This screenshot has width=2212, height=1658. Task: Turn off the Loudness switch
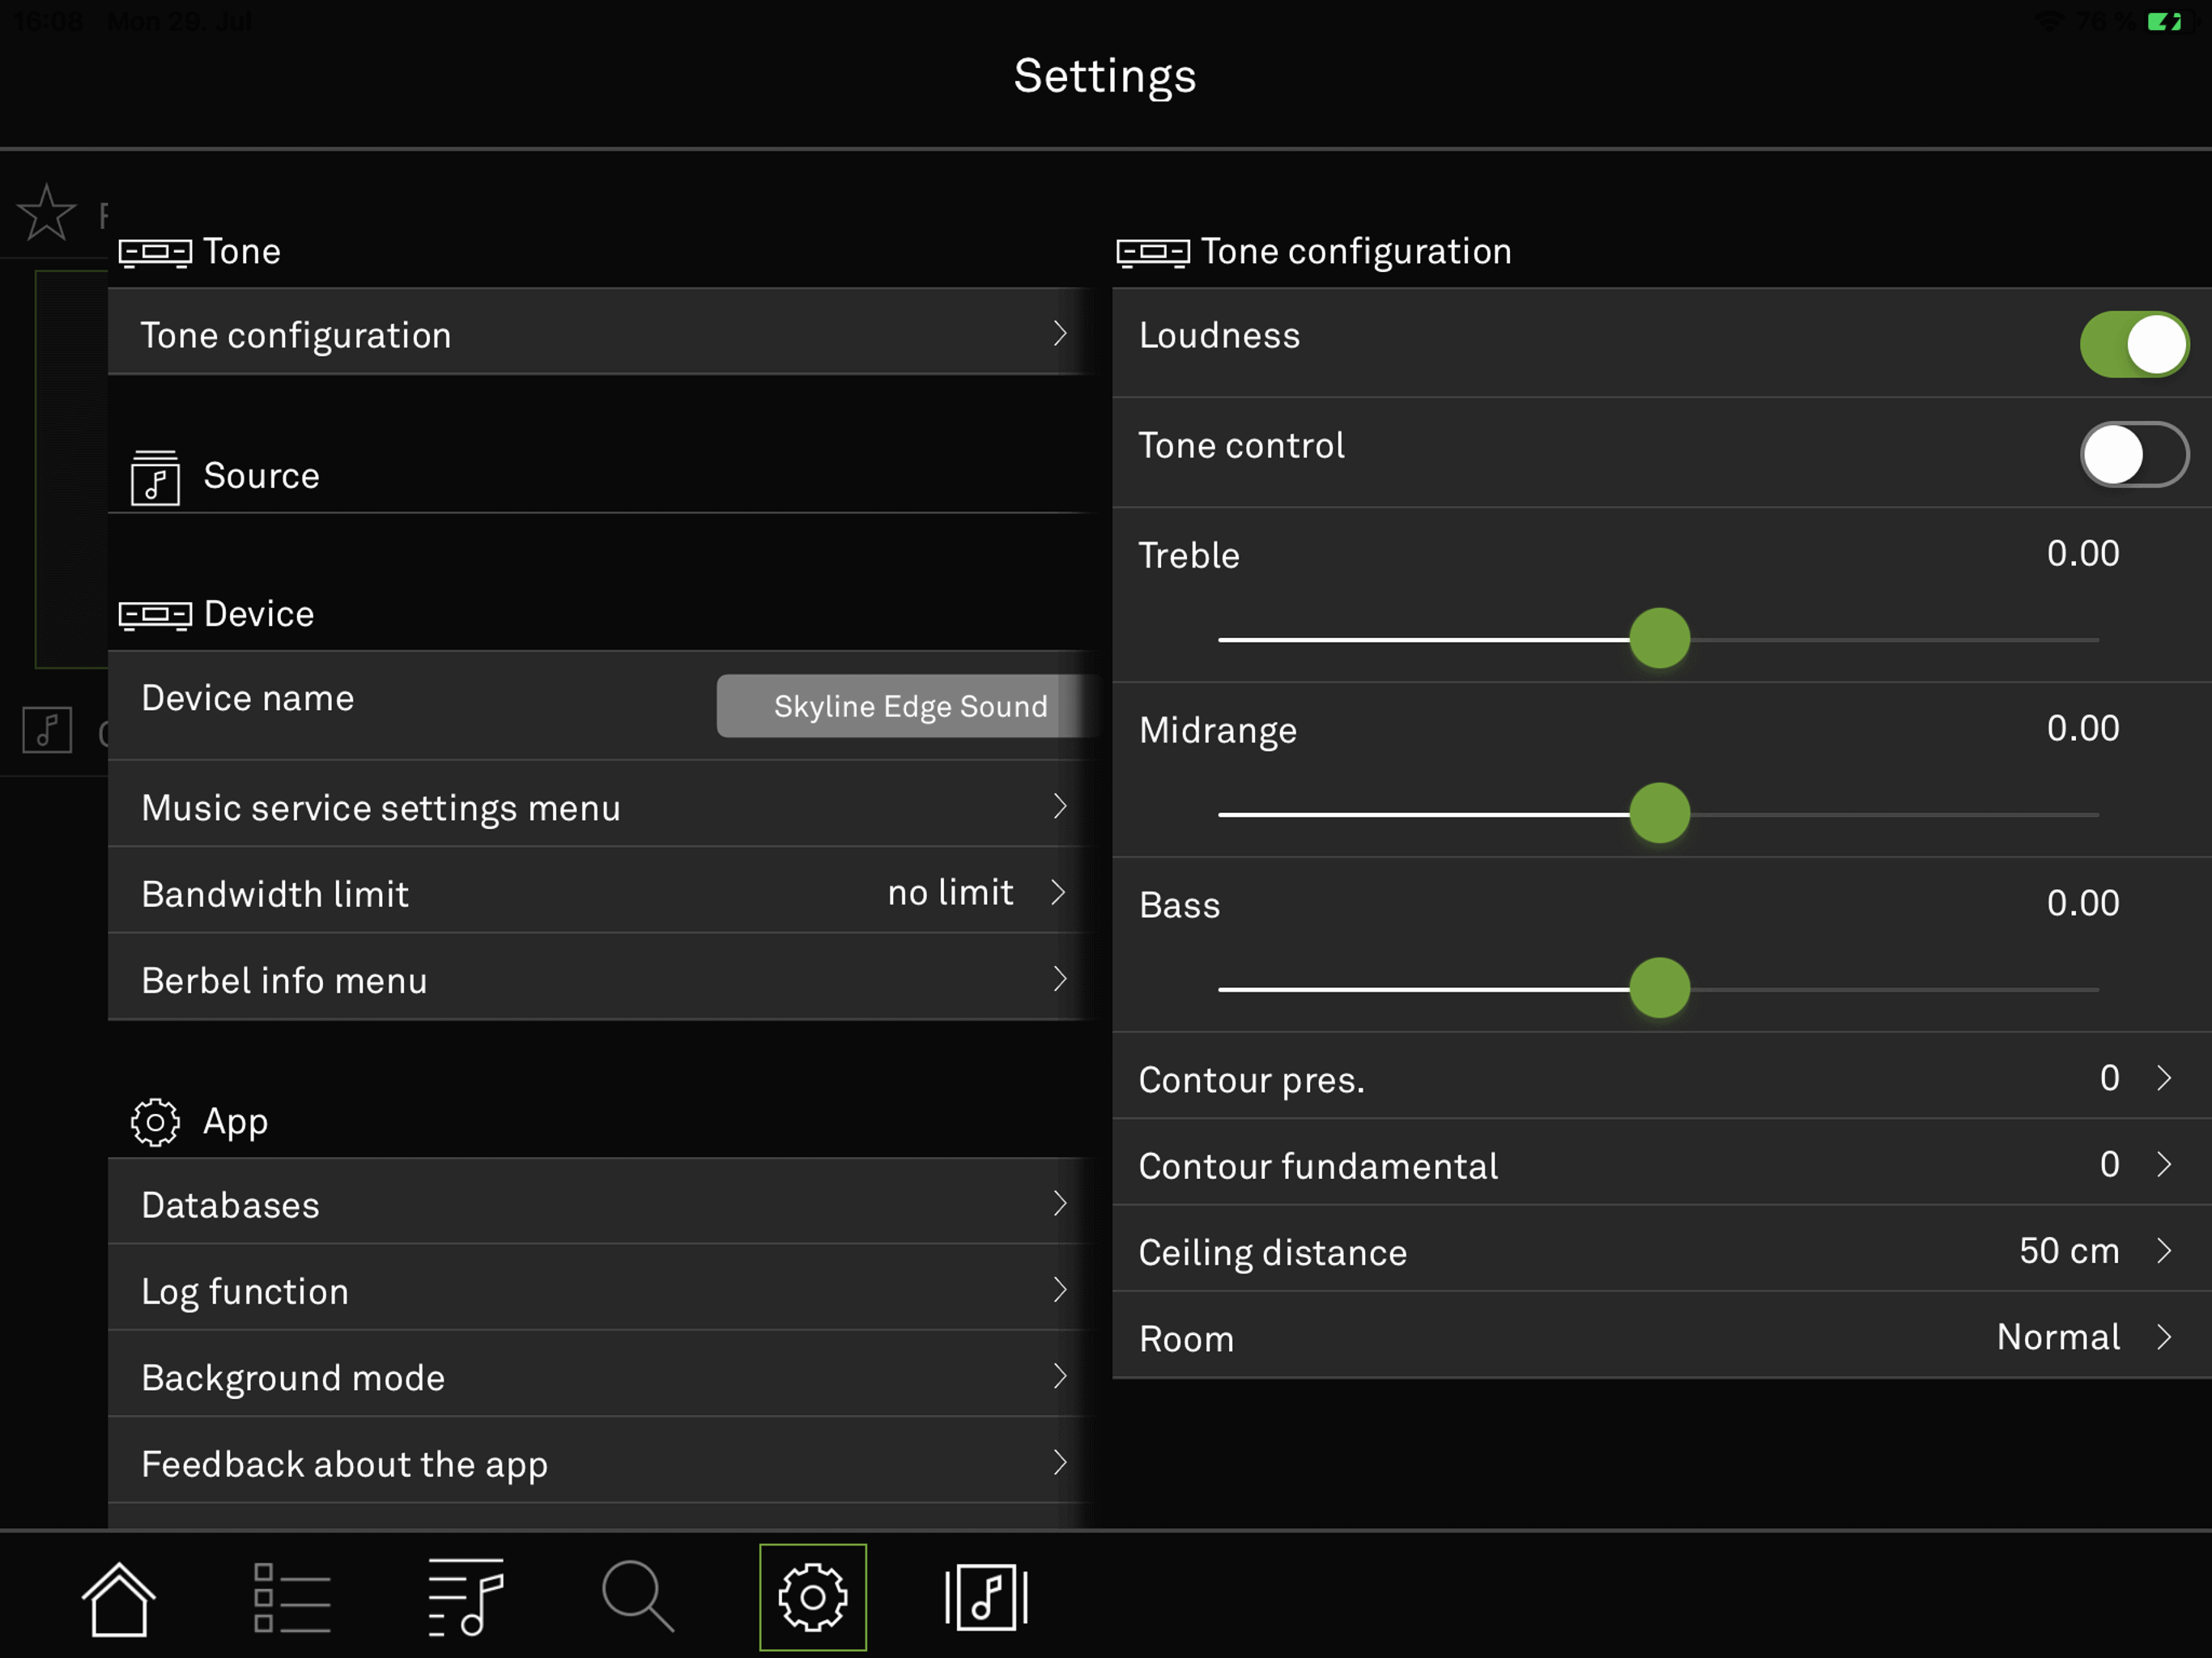[x=2134, y=344]
